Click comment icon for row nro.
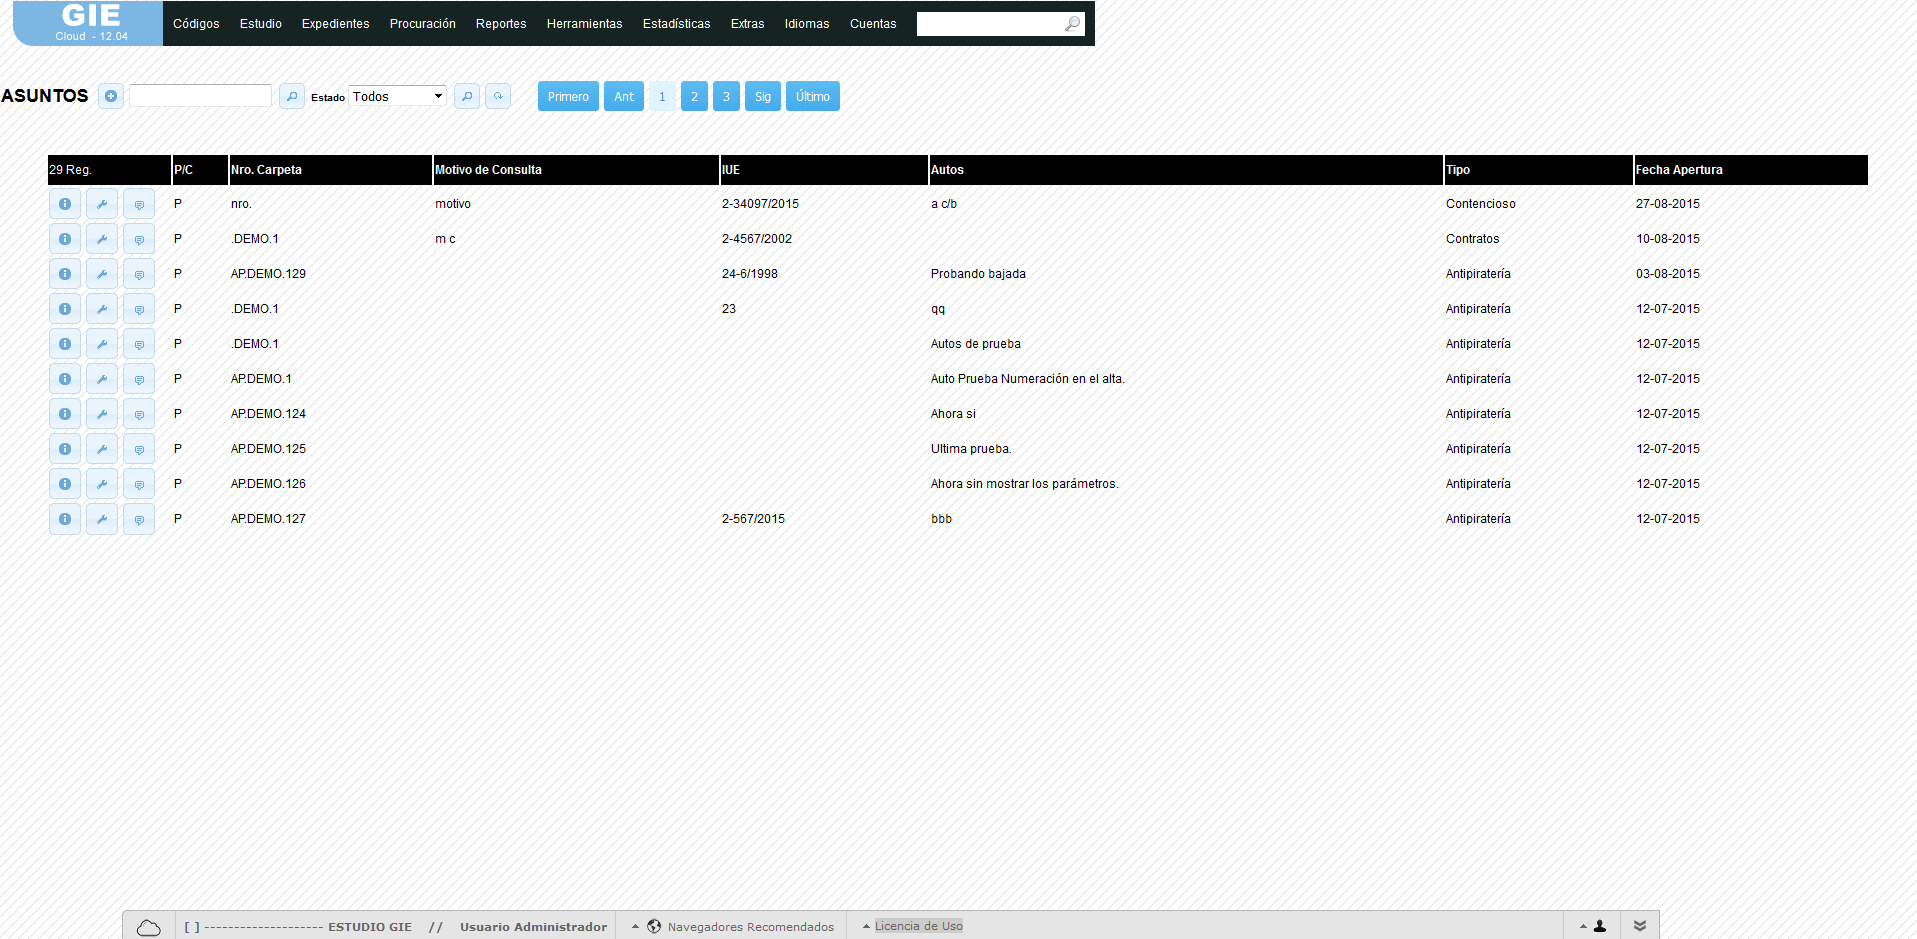 coord(139,204)
